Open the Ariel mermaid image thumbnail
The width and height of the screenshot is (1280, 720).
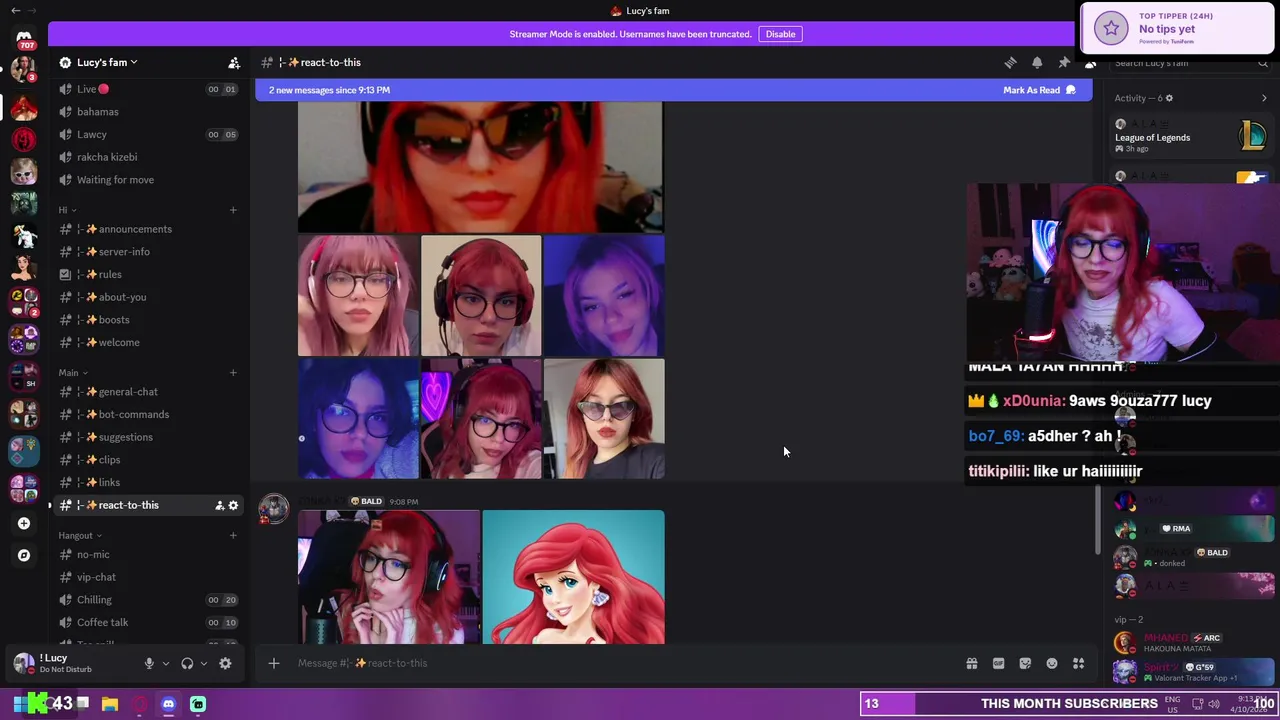[573, 577]
